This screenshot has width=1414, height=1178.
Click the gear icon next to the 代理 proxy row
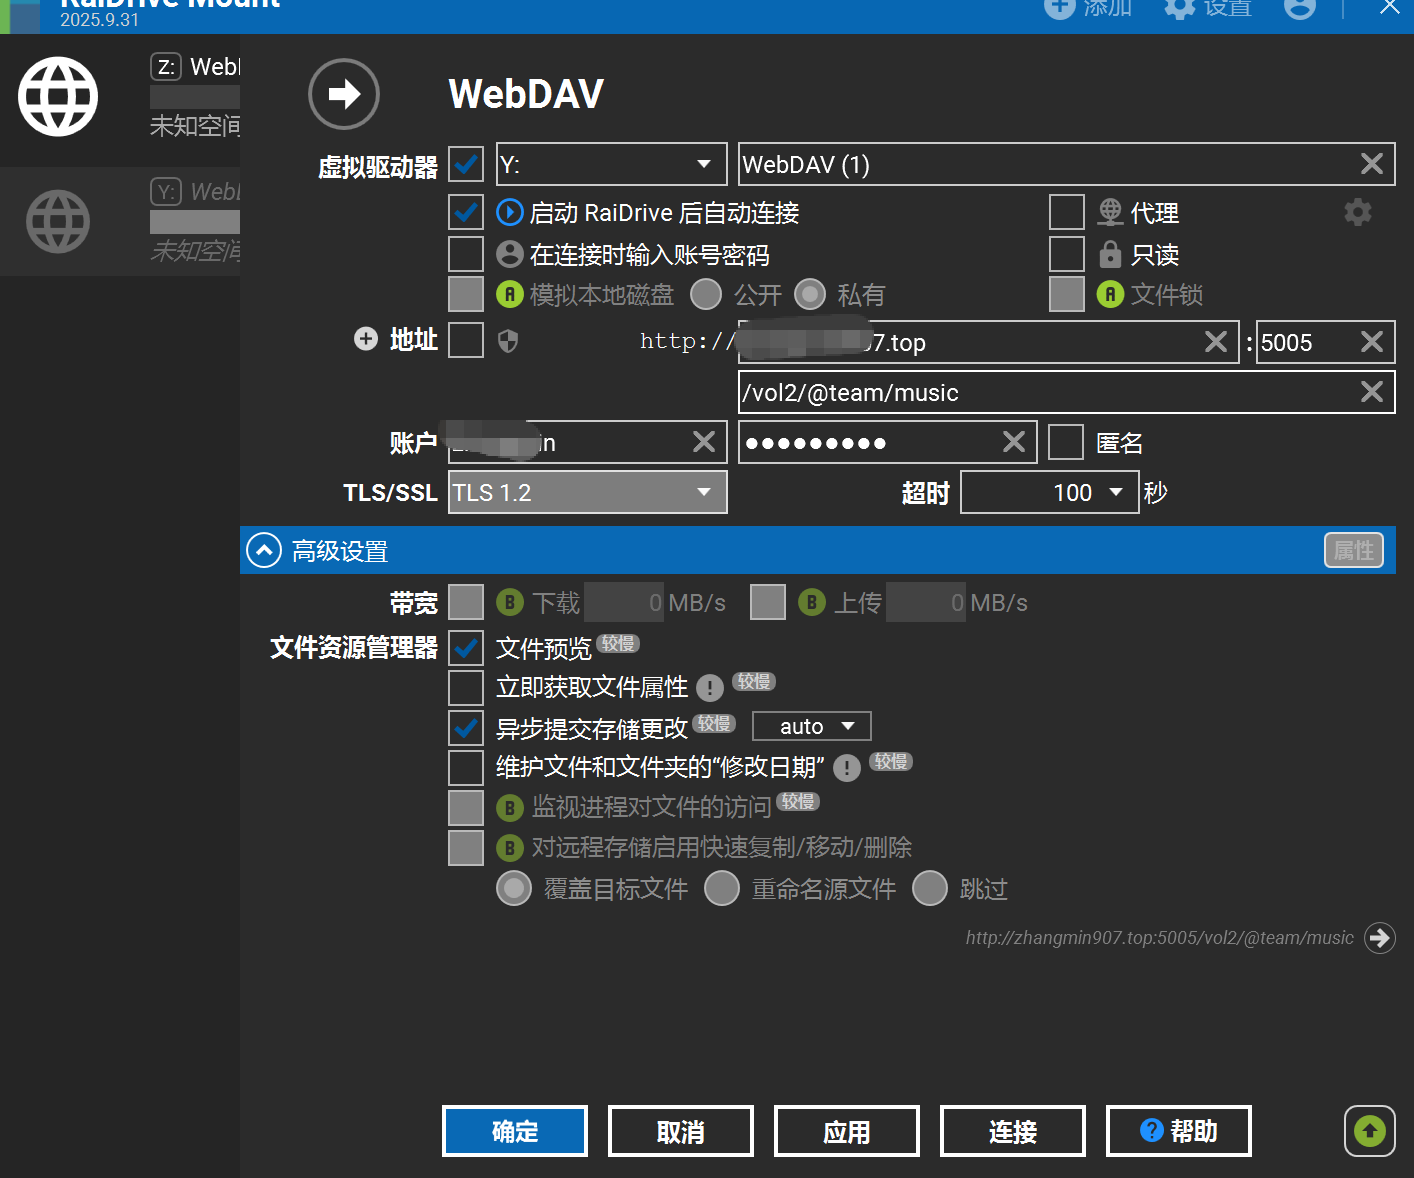(x=1358, y=212)
